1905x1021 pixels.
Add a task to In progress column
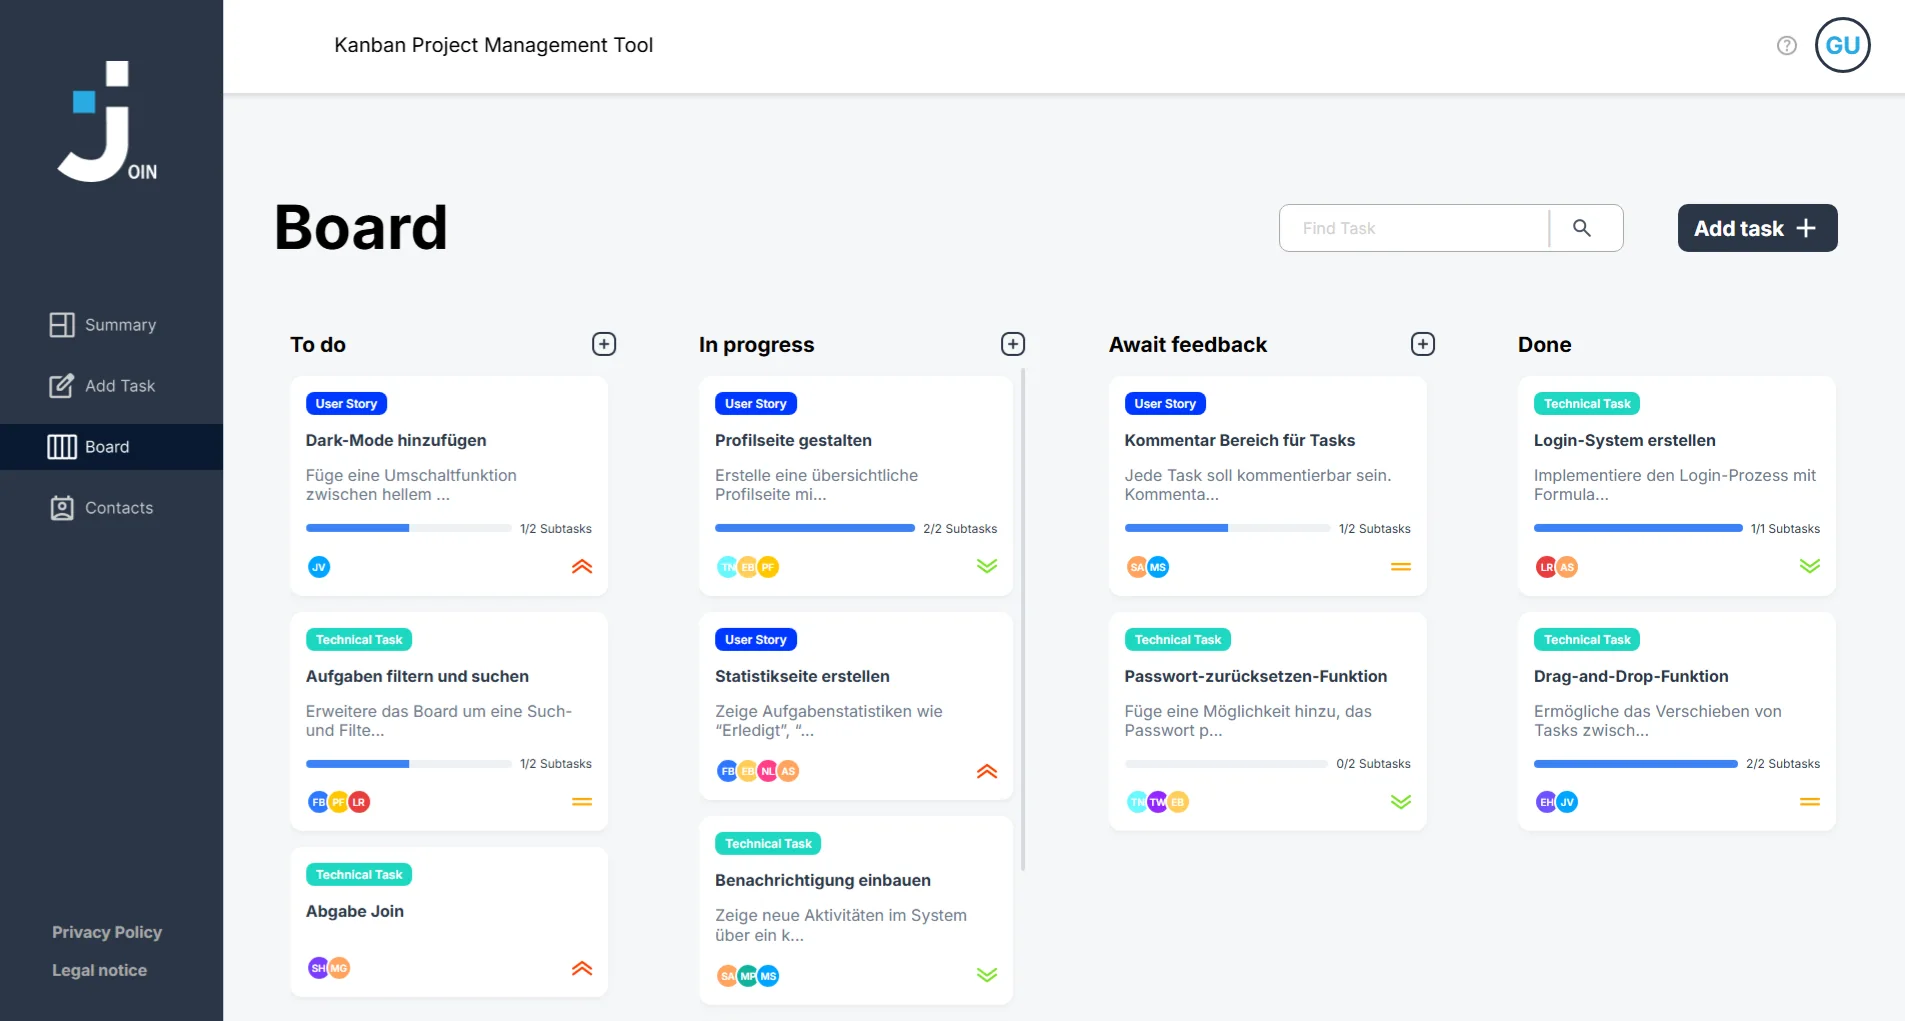point(1013,344)
